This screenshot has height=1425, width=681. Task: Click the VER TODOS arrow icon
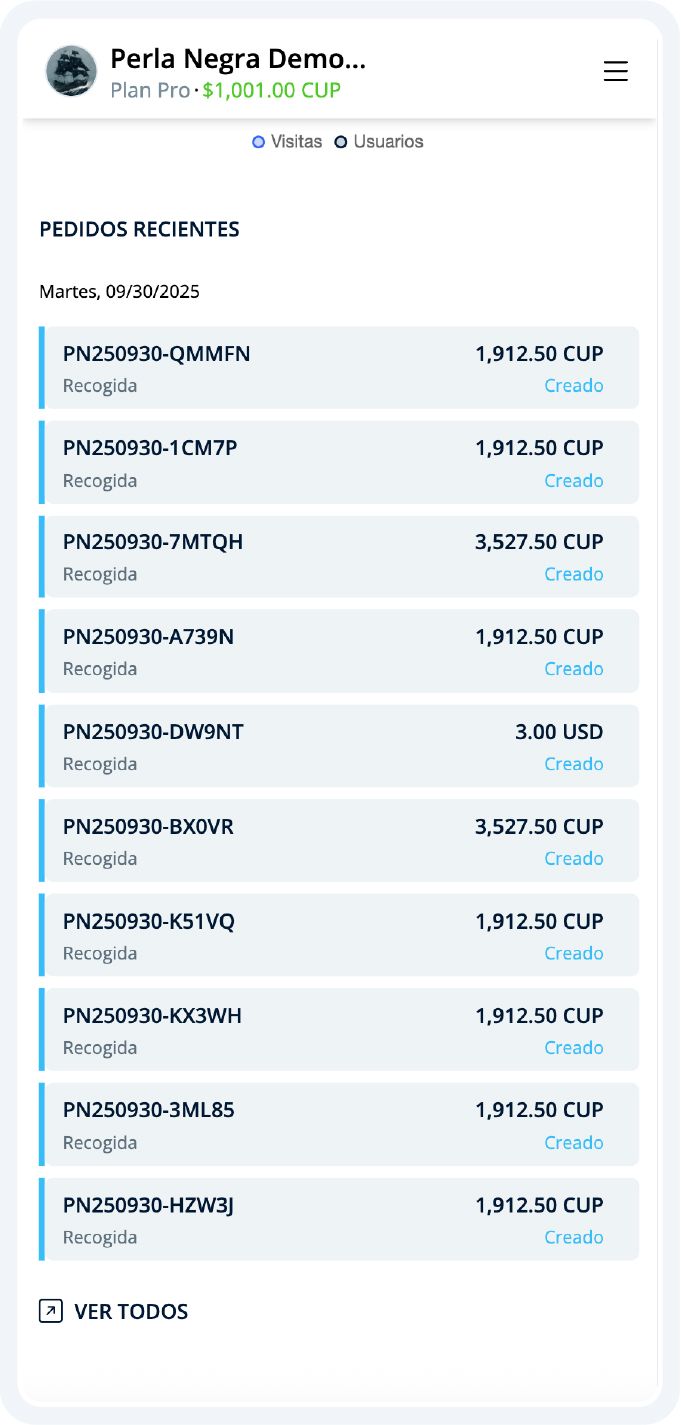51,1311
